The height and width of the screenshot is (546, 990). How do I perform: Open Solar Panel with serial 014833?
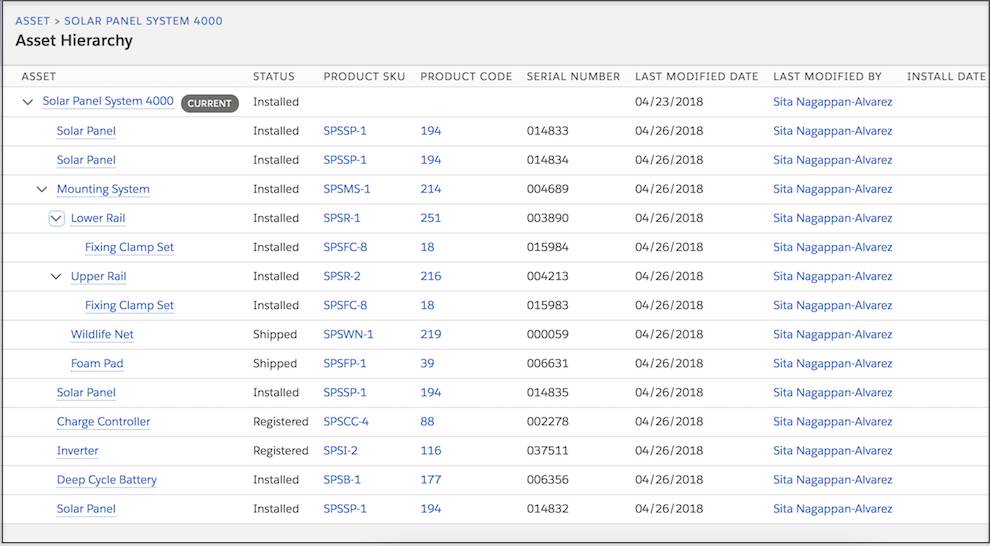click(x=86, y=131)
